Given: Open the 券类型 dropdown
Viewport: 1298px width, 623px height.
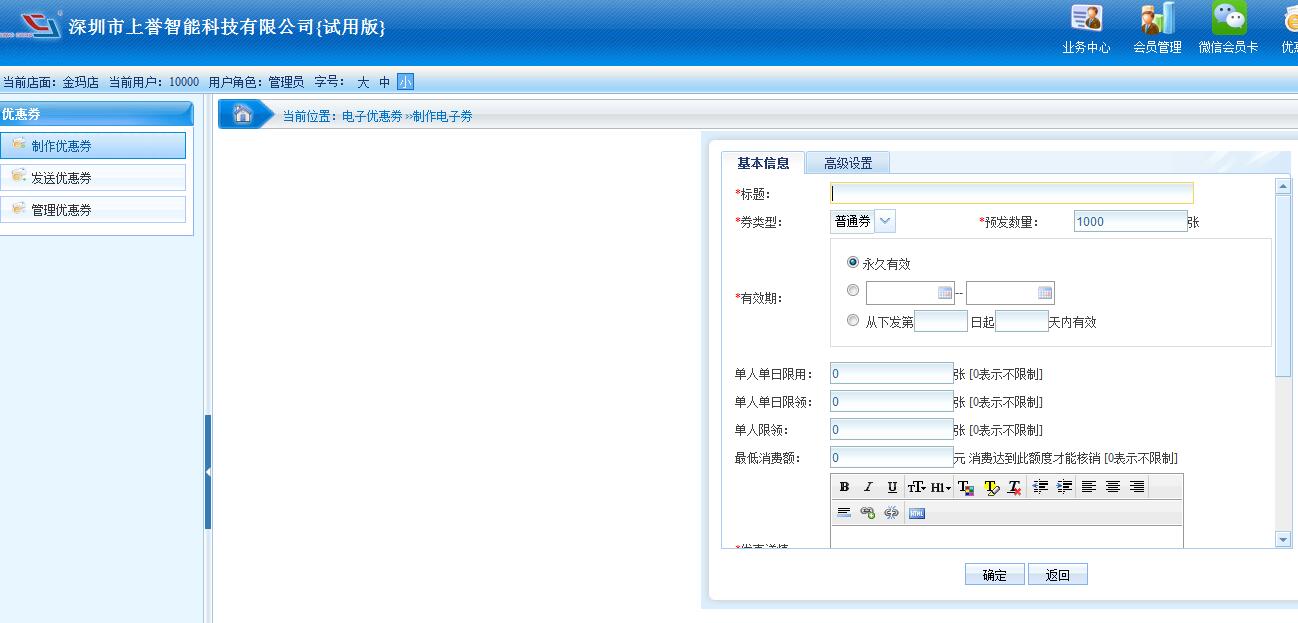Looking at the screenshot, I should (x=885, y=221).
